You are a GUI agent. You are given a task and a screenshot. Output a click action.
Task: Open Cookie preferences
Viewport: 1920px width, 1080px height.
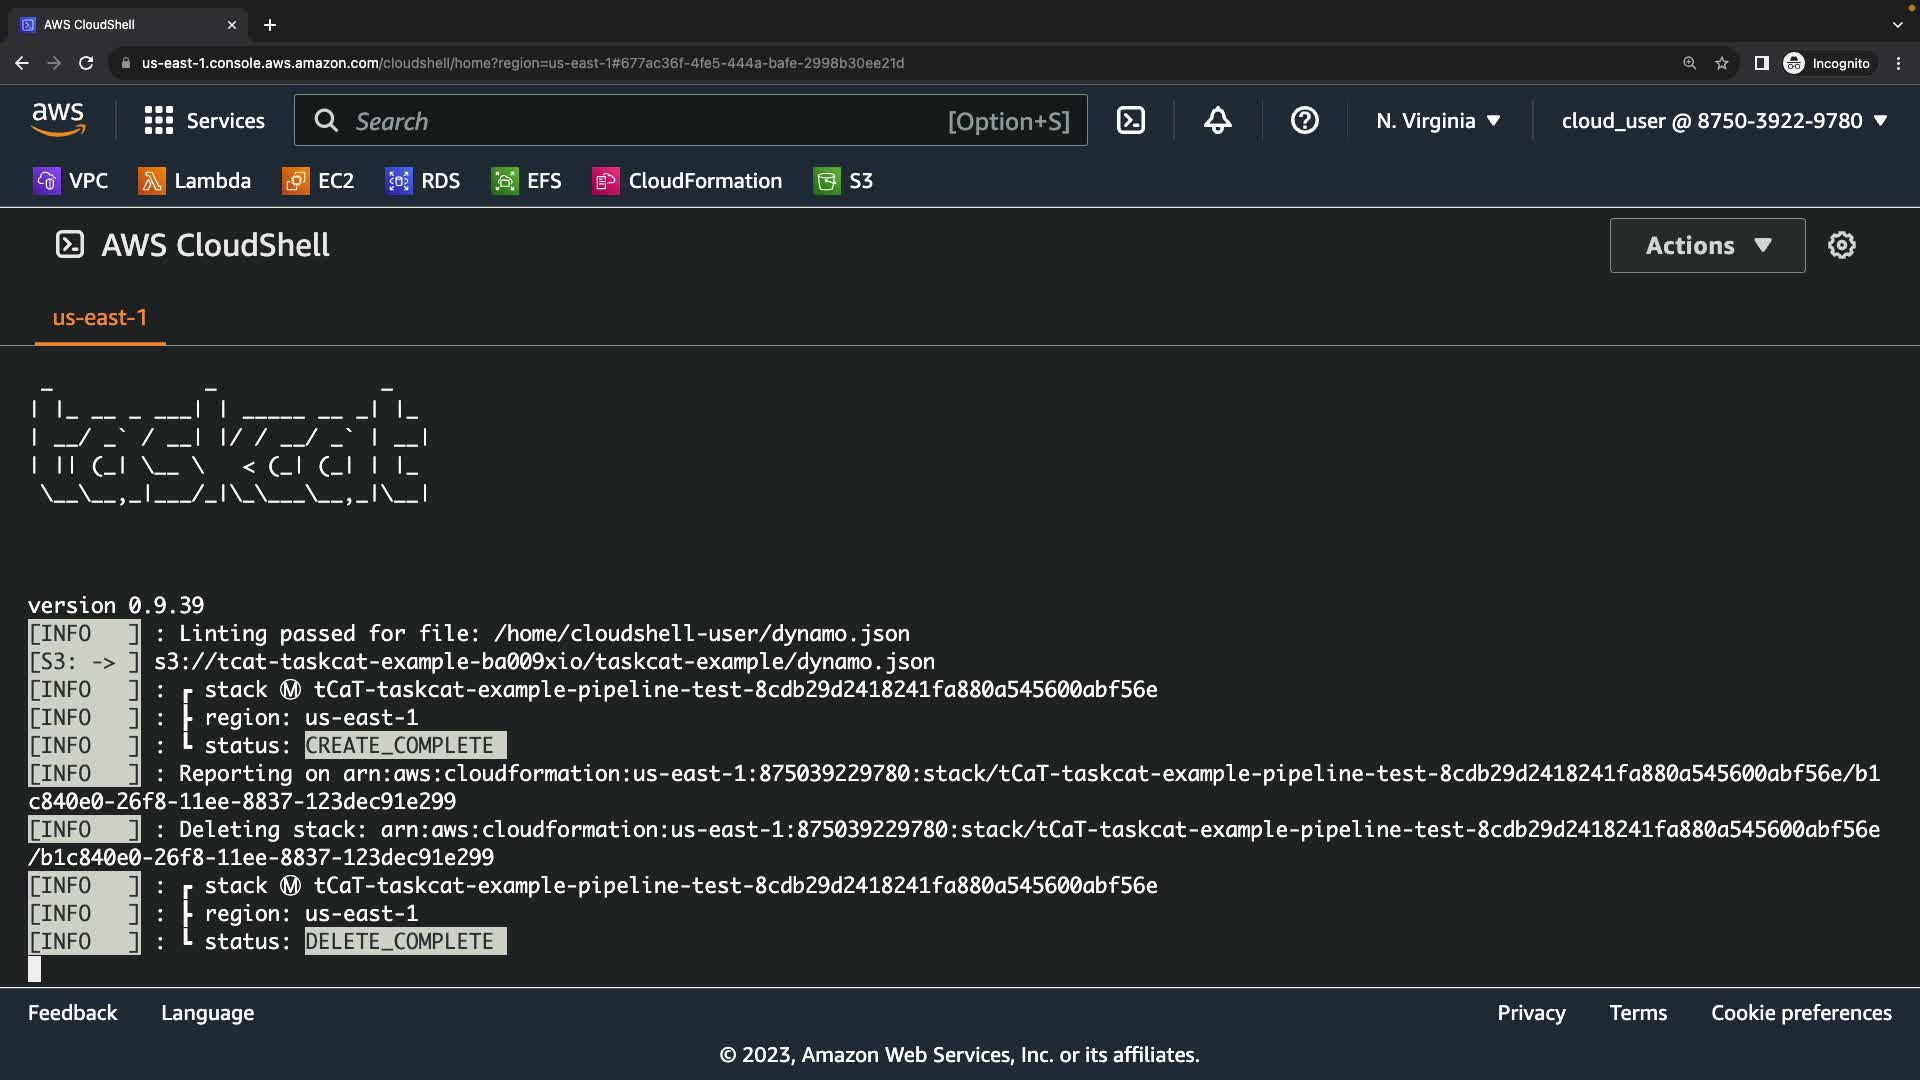(1800, 1013)
